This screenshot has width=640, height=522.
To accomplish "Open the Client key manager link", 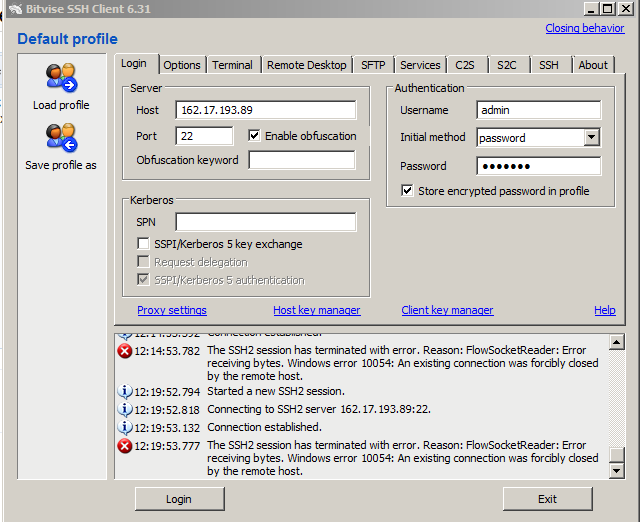I will point(447,310).
